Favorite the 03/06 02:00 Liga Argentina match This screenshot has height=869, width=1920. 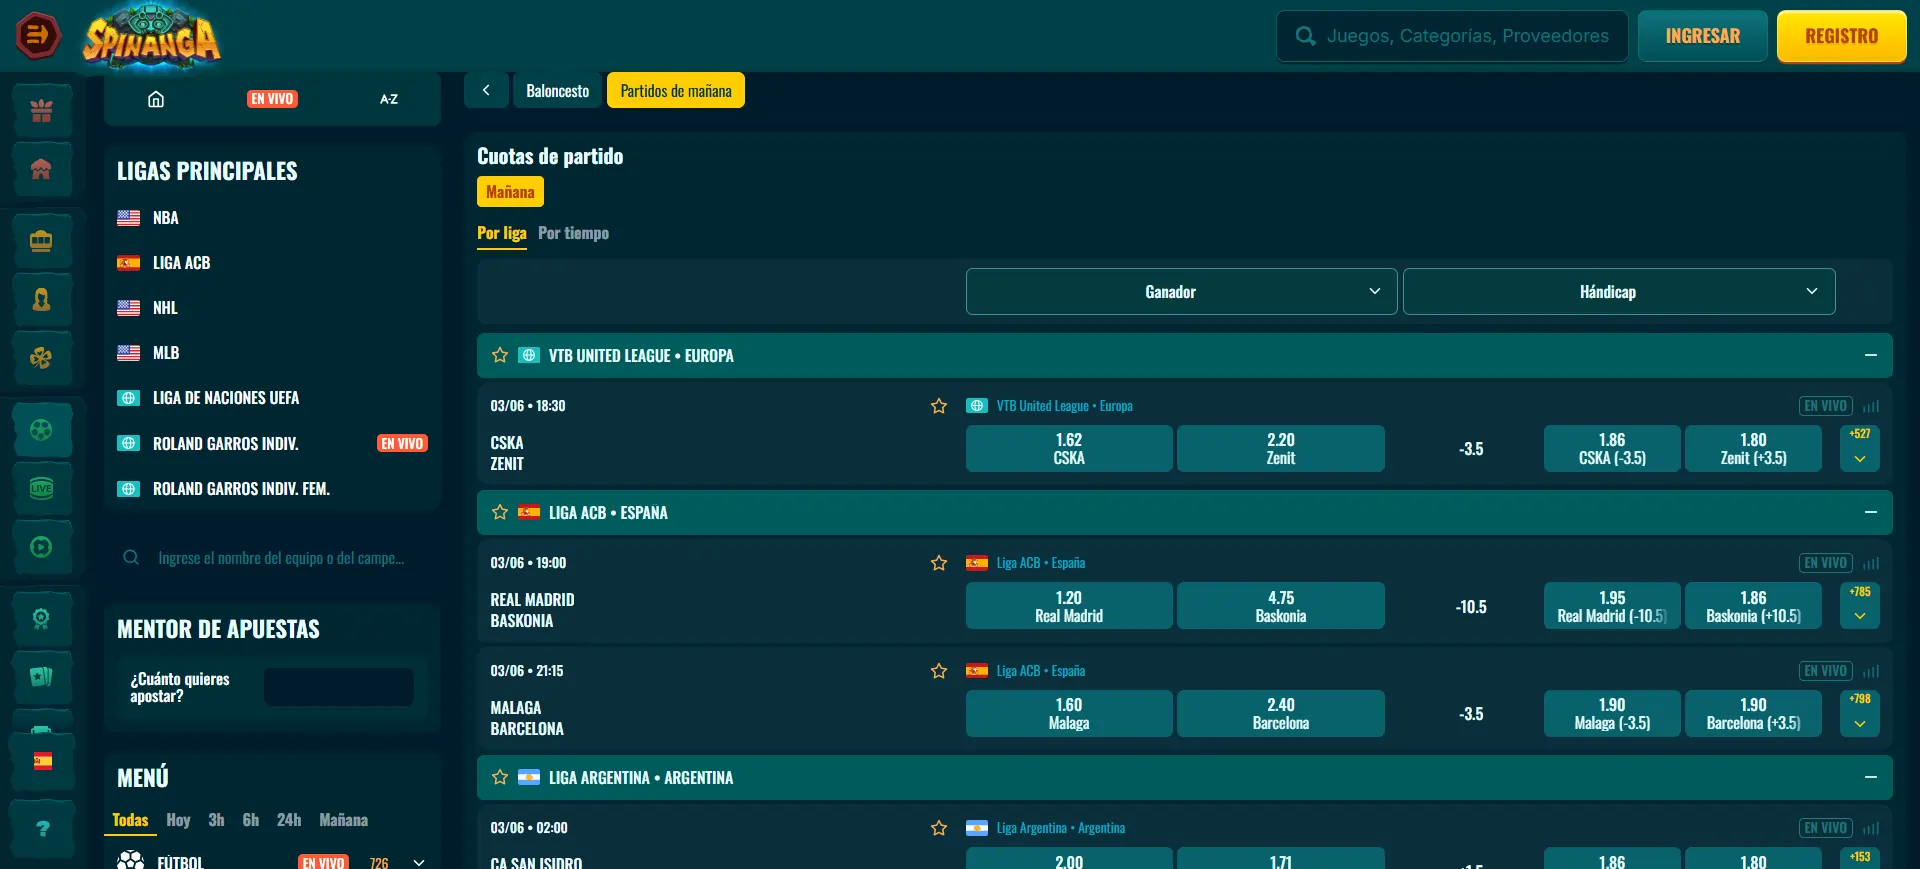939,828
